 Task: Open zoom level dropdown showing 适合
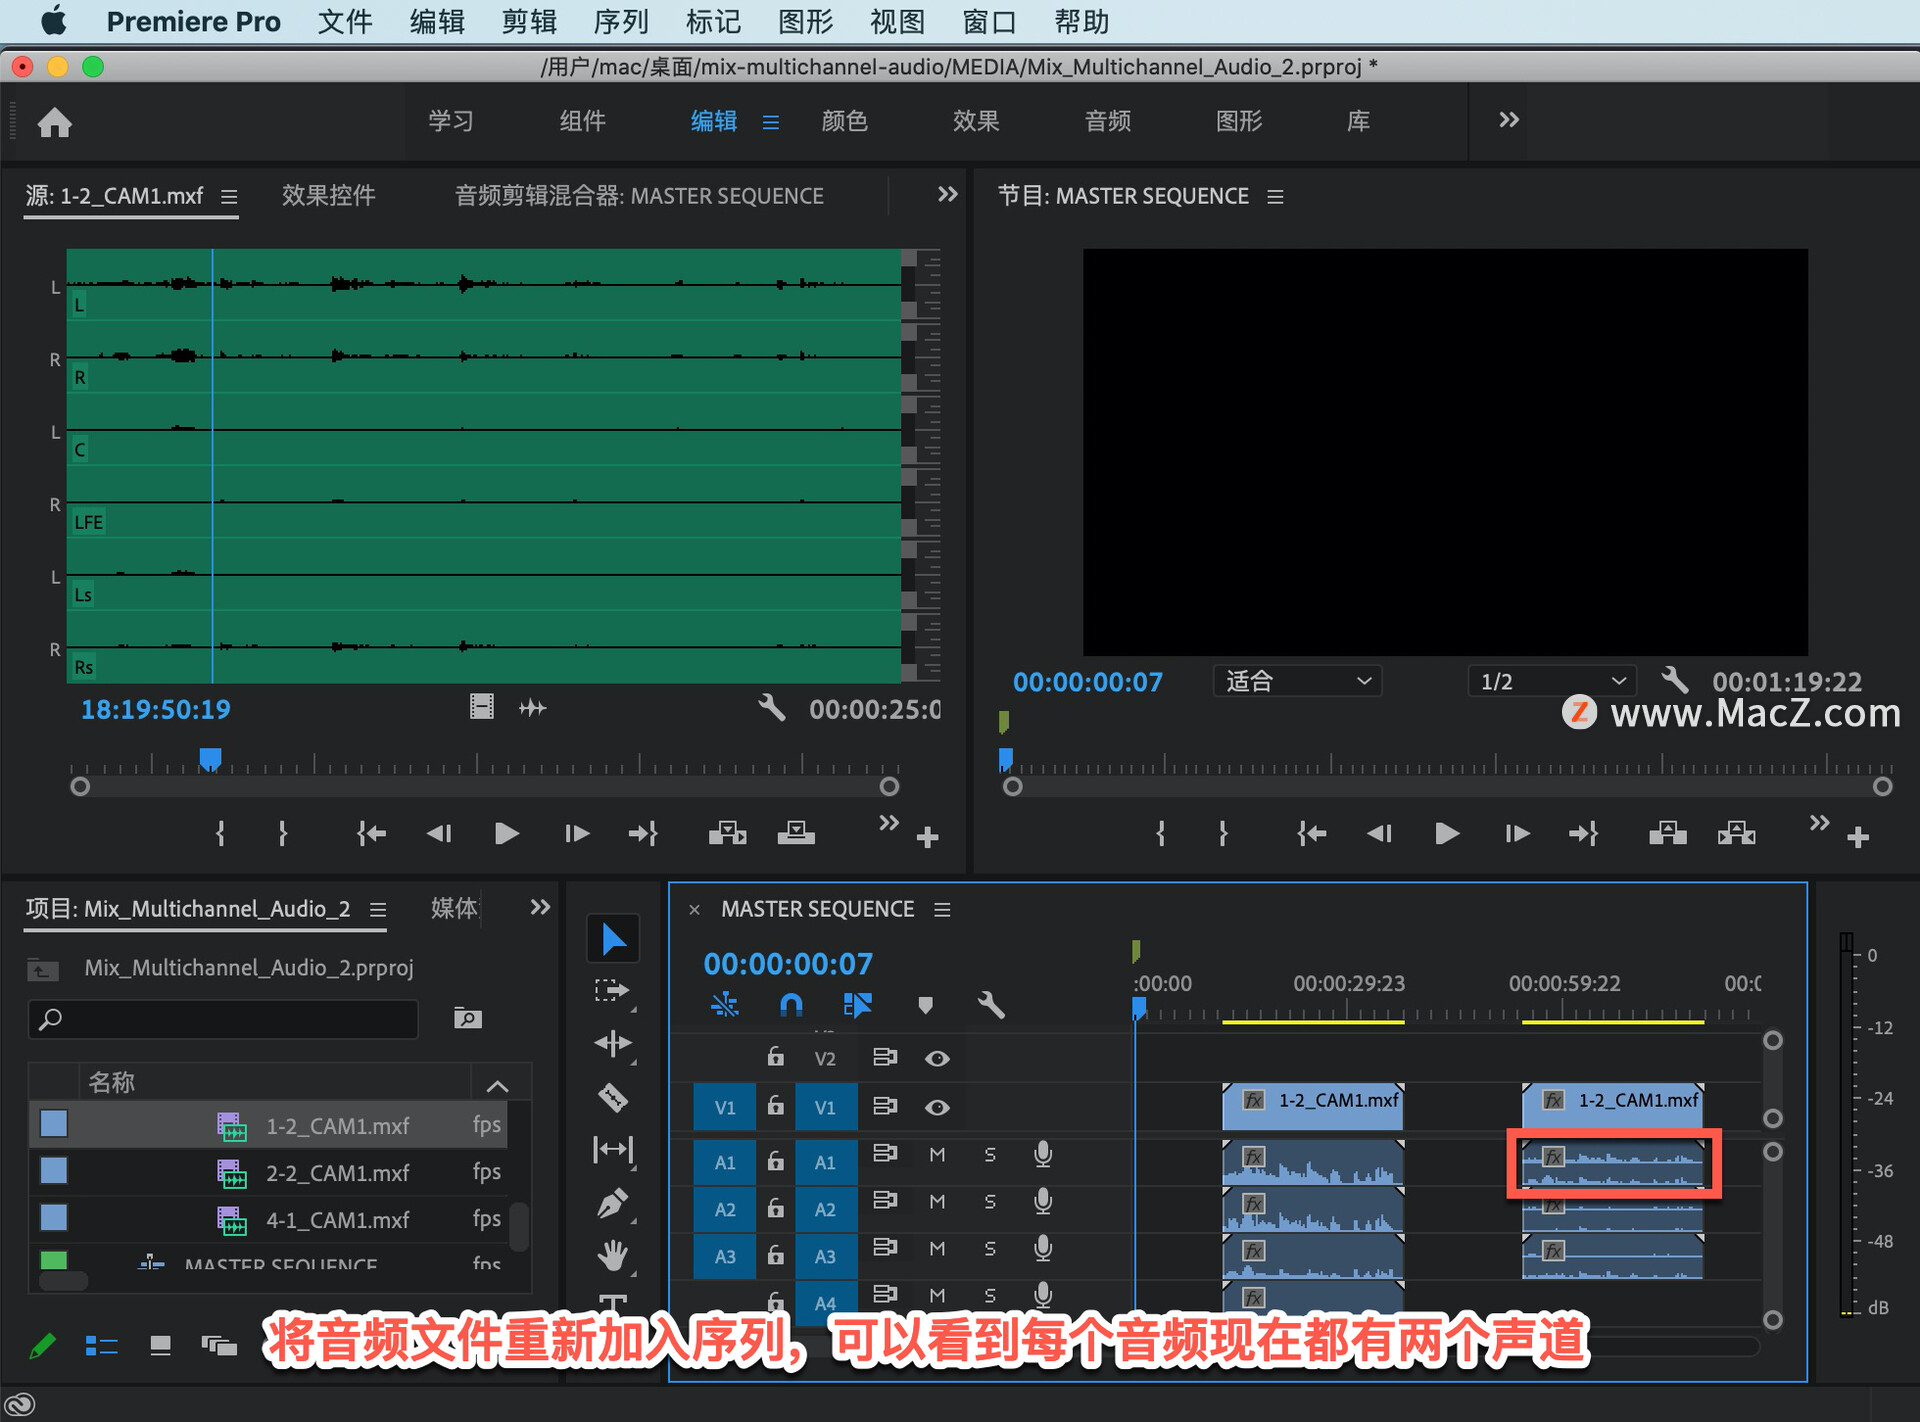pos(1298,681)
